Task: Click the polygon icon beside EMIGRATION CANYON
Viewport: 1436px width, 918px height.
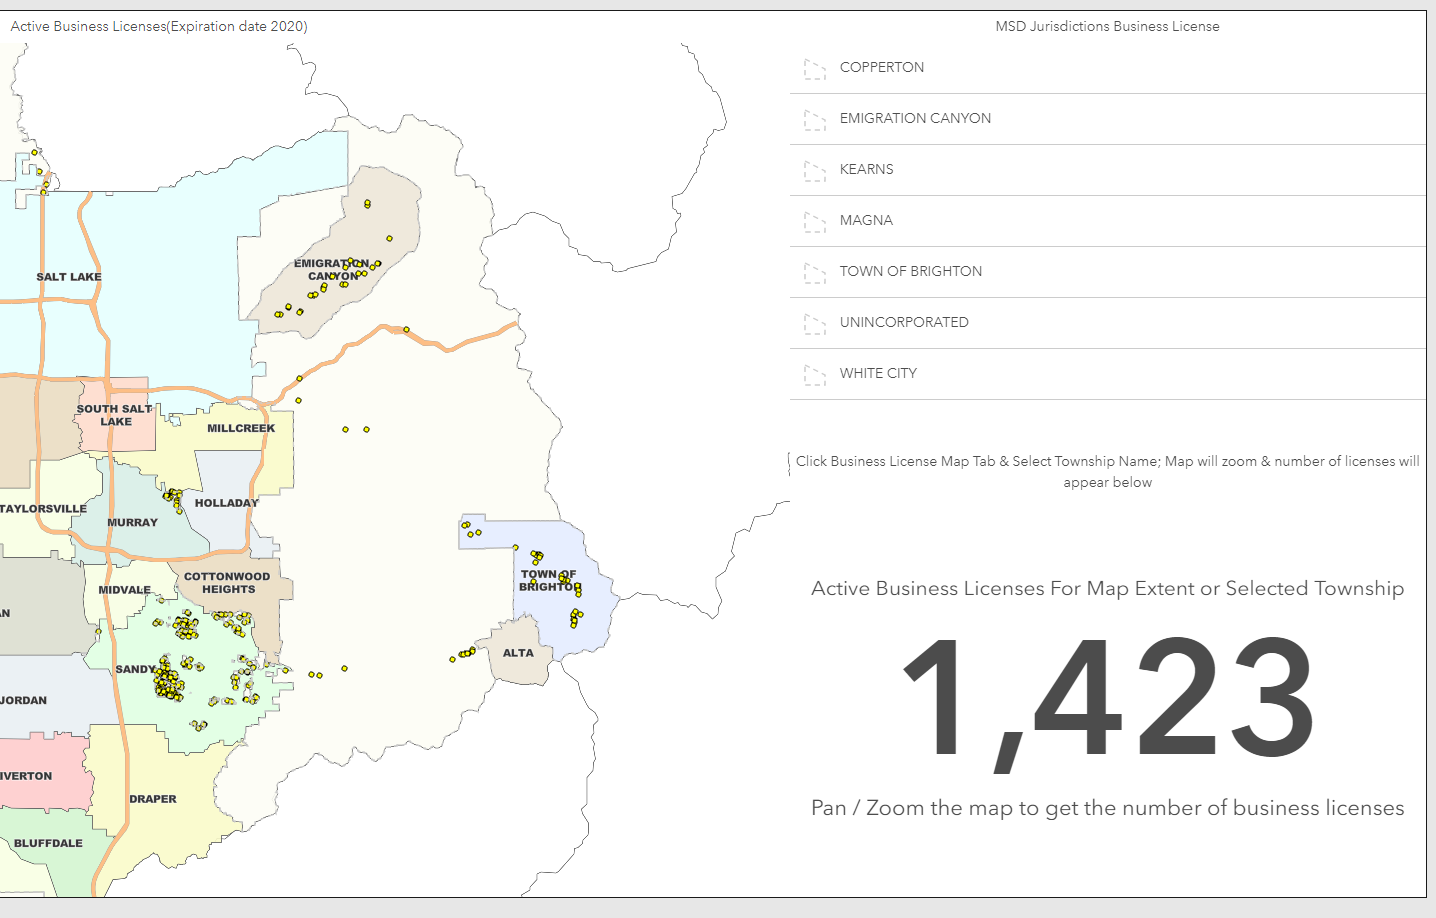Action: click(x=815, y=120)
